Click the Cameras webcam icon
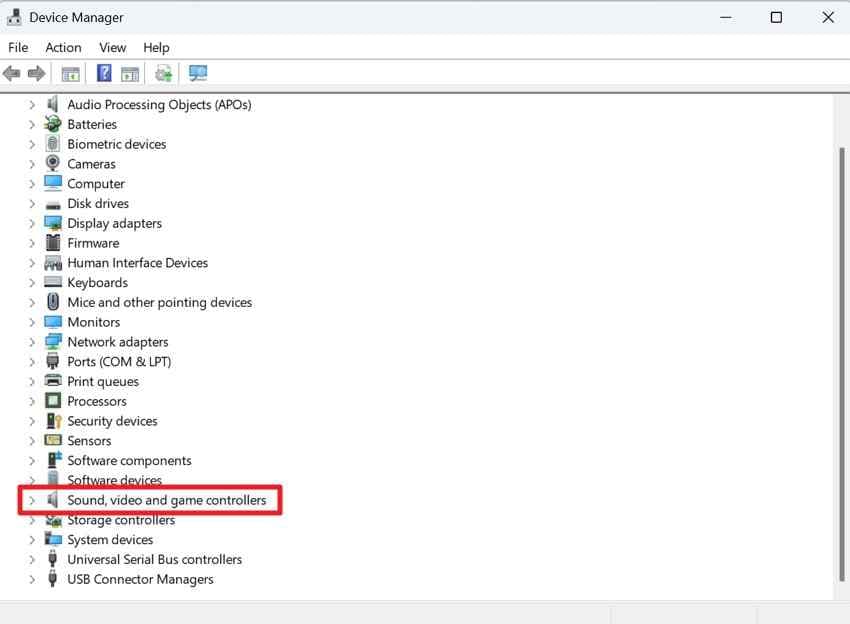Image resolution: width=850 pixels, height=624 pixels. (53, 163)
